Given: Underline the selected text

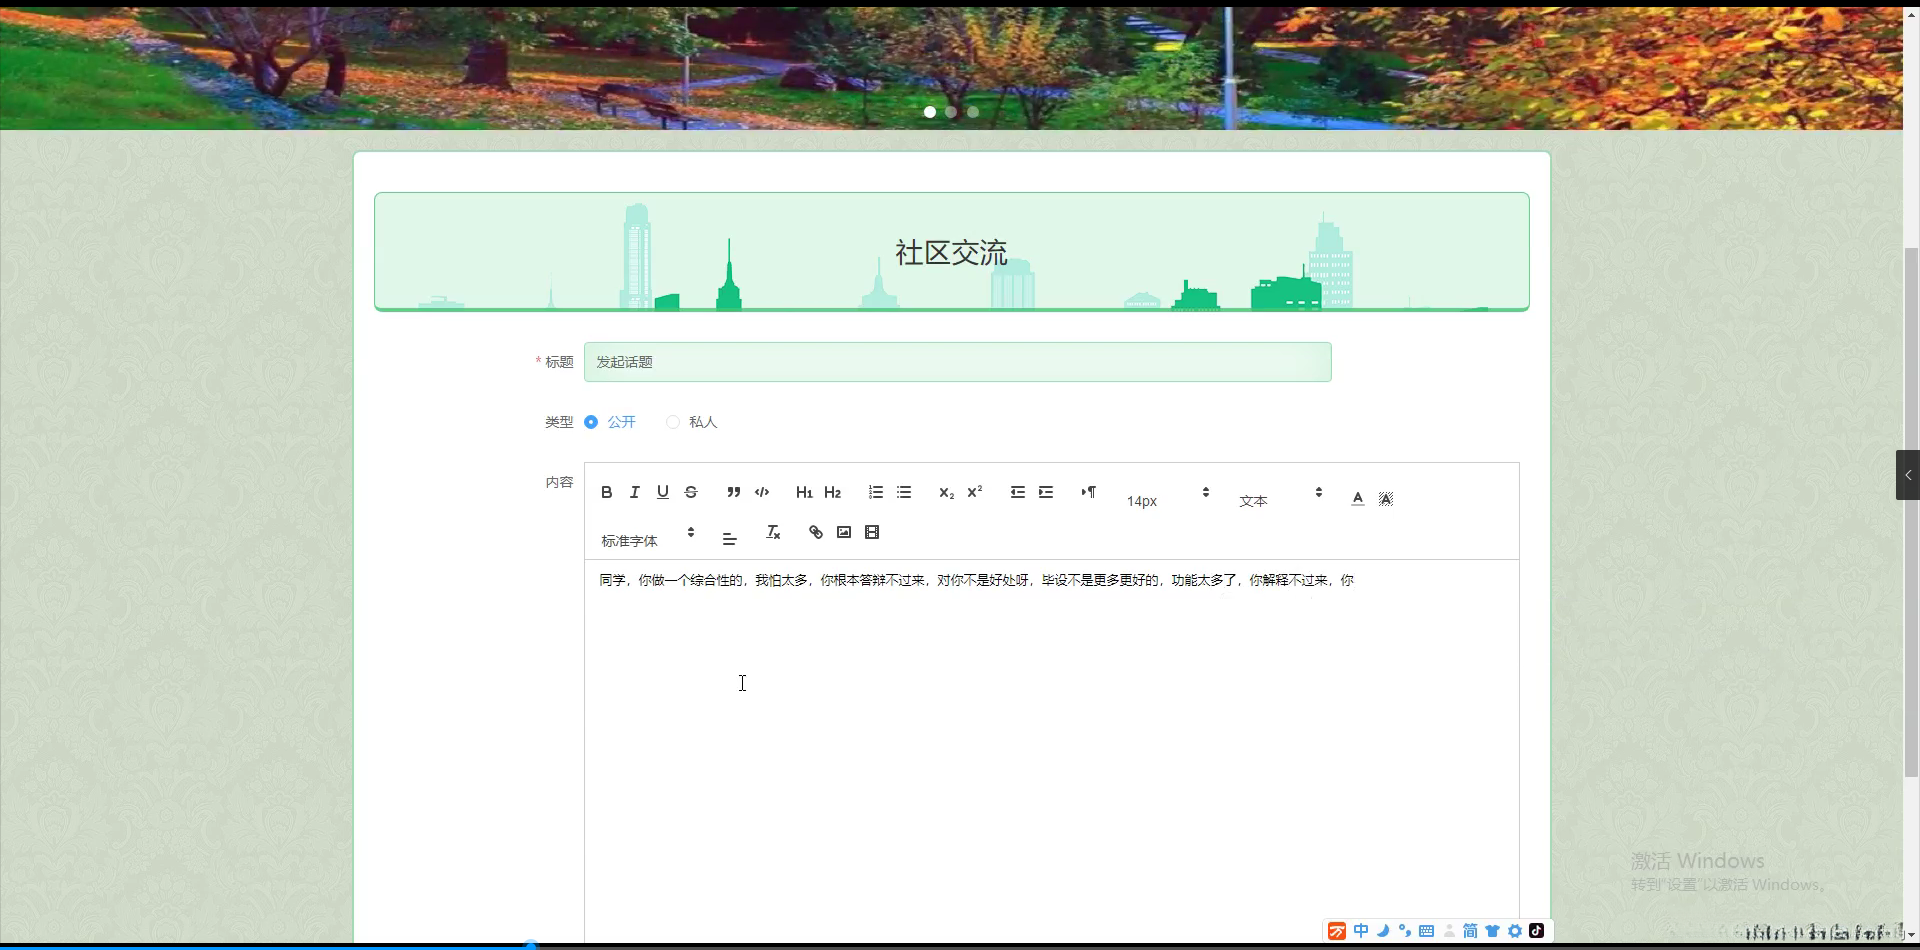Looking at the screenshot, I should pyautogui.click(x=662, y=492).
